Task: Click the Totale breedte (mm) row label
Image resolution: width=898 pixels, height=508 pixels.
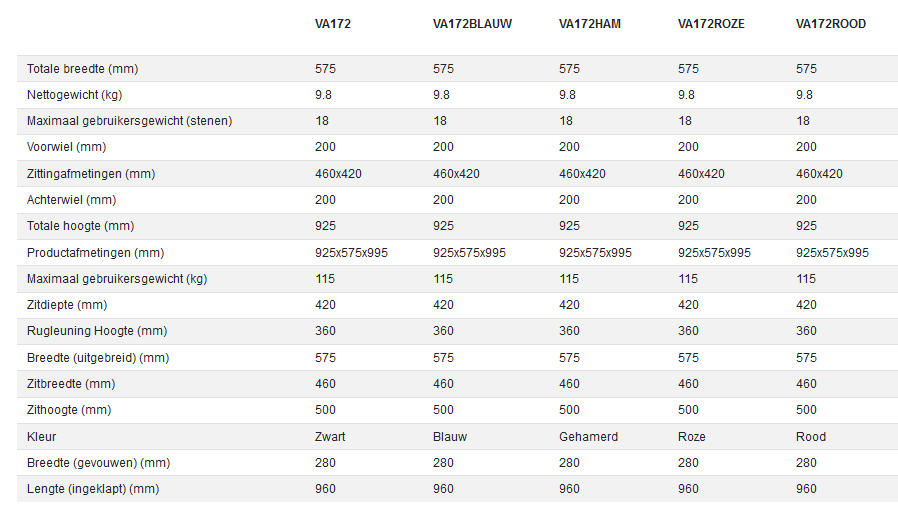Action: tap(82, 69)
